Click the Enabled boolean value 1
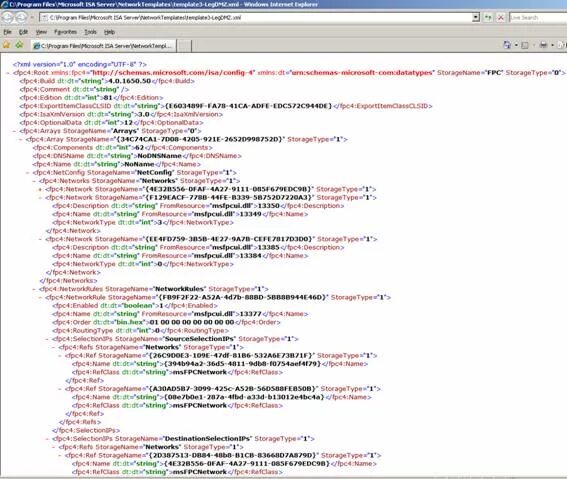This screenshot has height=479, width=567. tap(161, 306)
